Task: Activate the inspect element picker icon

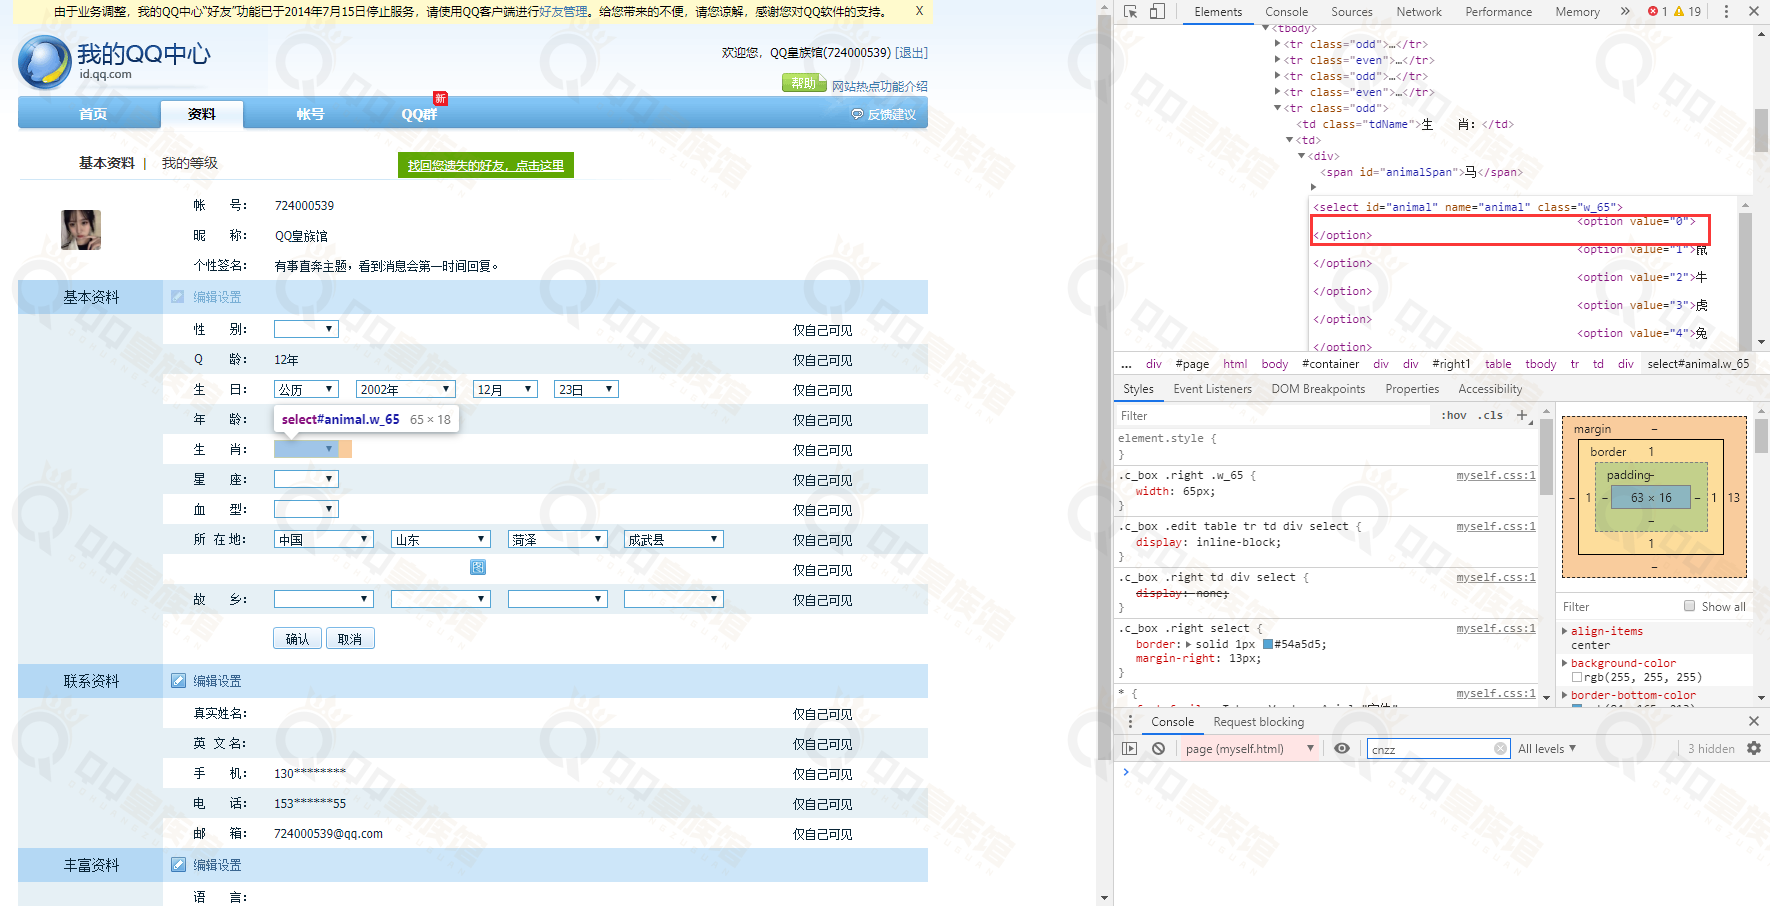Action: click(1131, 12)
